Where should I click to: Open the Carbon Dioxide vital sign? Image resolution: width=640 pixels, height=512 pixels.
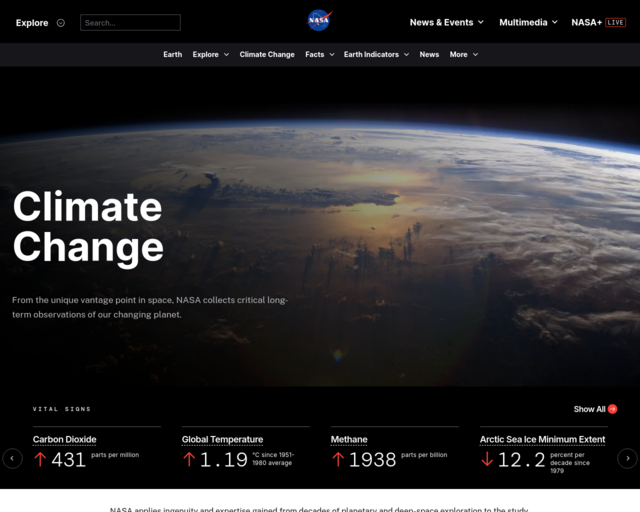click(64, 440)
